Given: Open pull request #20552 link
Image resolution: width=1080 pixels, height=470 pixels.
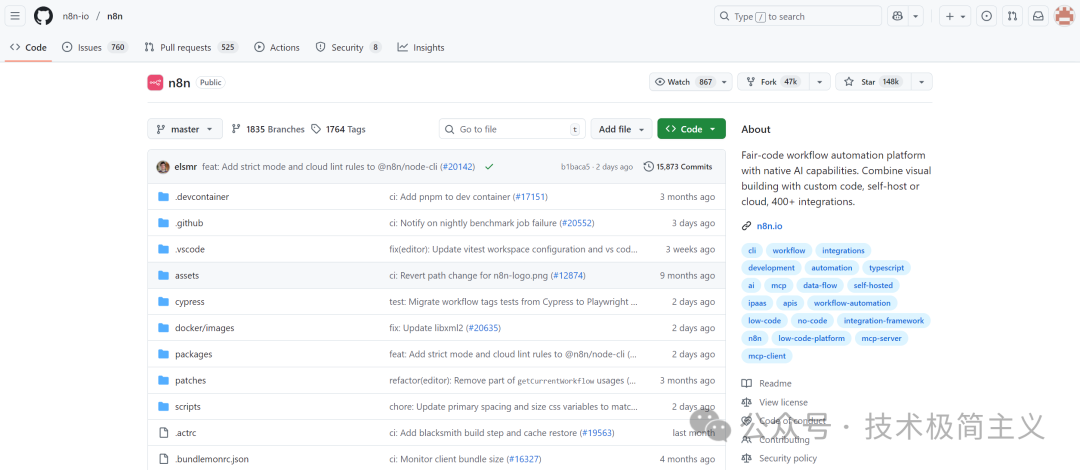Looking at the screenshot, I should 577,223.
